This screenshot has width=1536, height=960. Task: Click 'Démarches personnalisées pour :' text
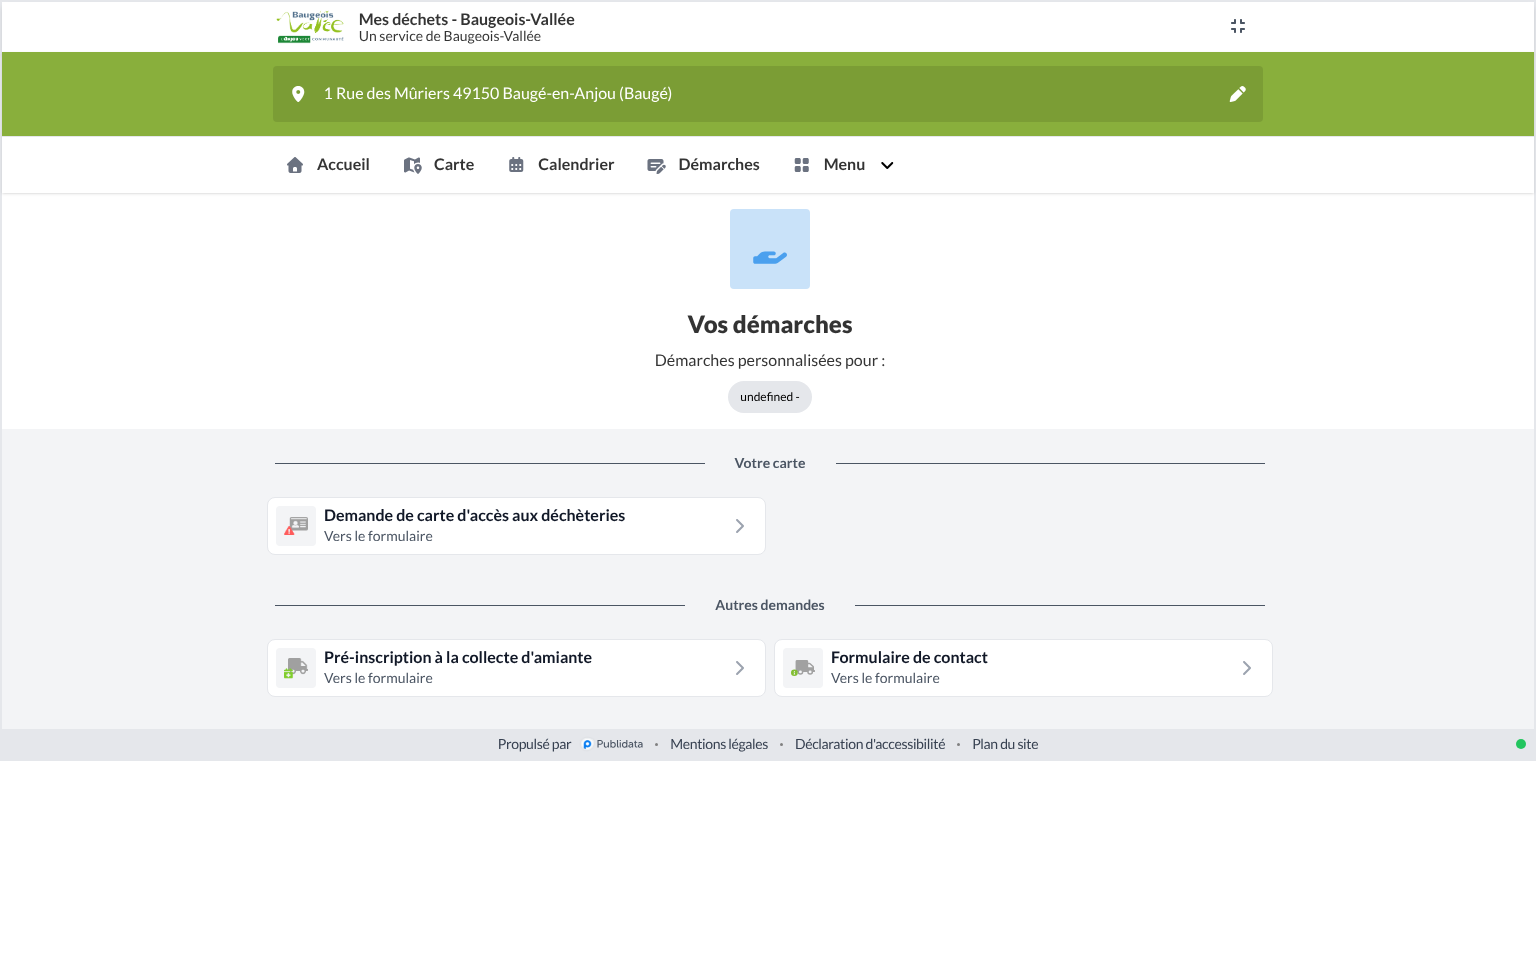click(770, 361)
